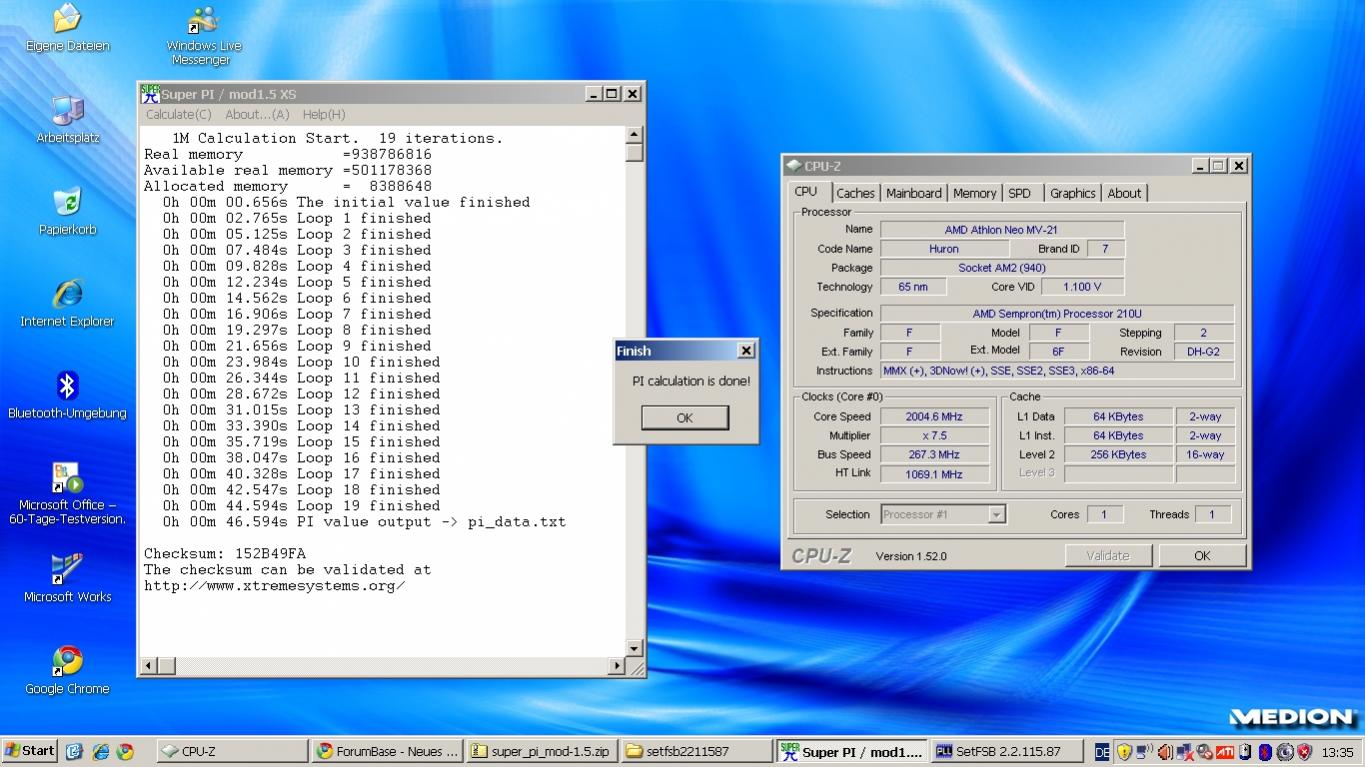Screen dimensions: 1365x767
Task: Switch to setfsb2211587 folder taskbar button
Action: (x=695, y=751)
